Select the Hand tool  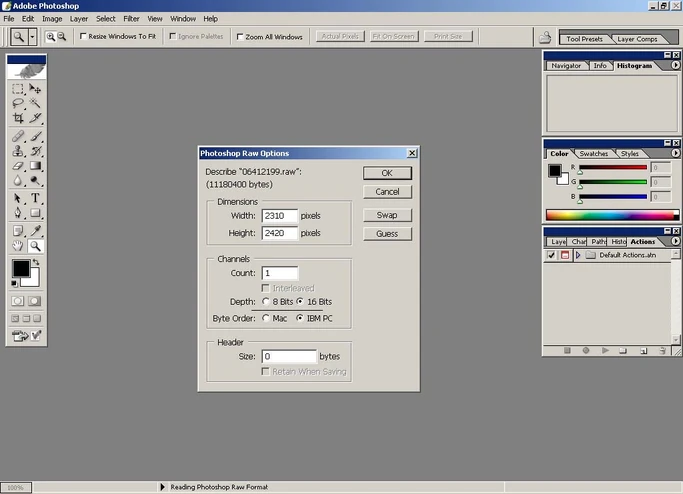click(x=18, y=245)
